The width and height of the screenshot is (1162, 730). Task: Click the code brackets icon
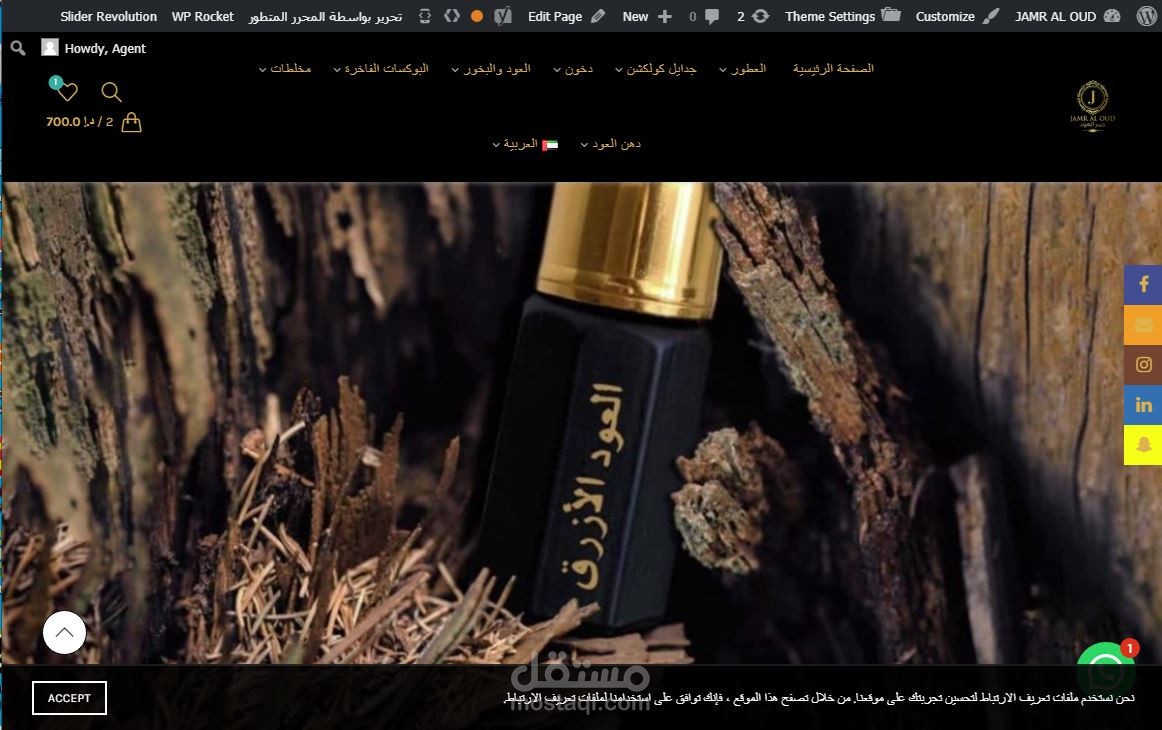[452, 16]
